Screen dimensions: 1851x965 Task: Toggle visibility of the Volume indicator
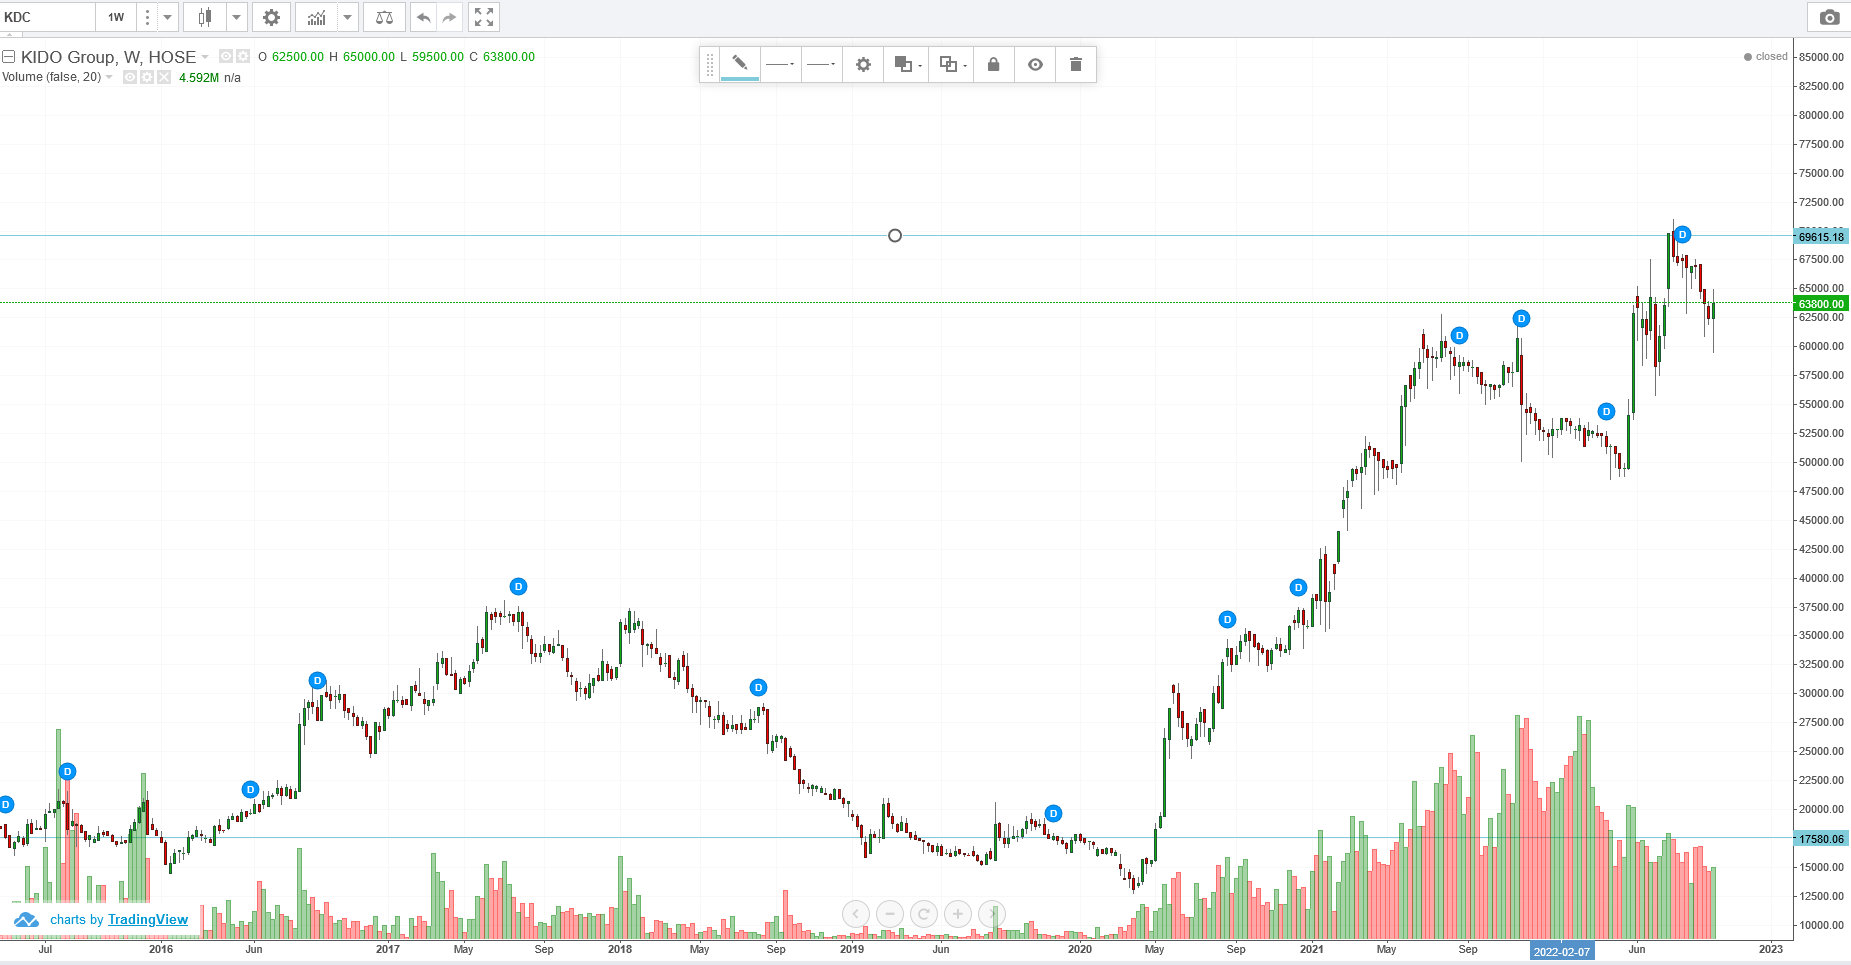click(x=130, y=78)
